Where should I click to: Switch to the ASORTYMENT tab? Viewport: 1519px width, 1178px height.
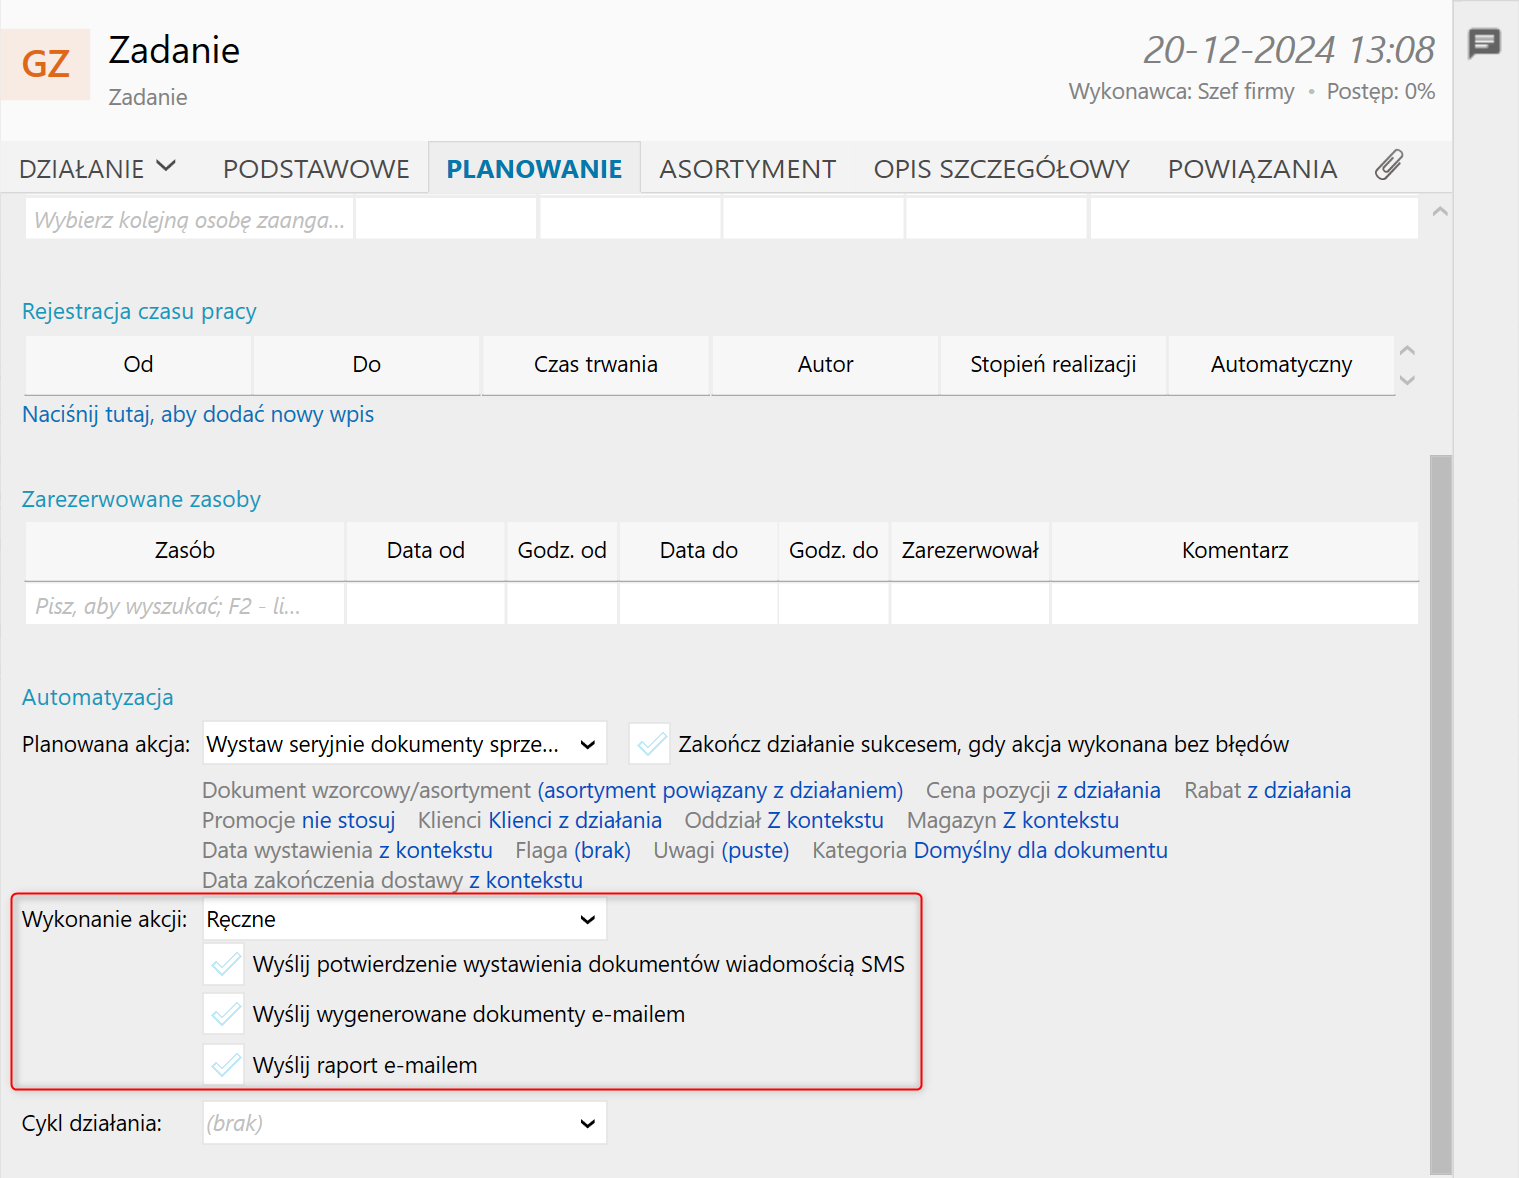747,169
